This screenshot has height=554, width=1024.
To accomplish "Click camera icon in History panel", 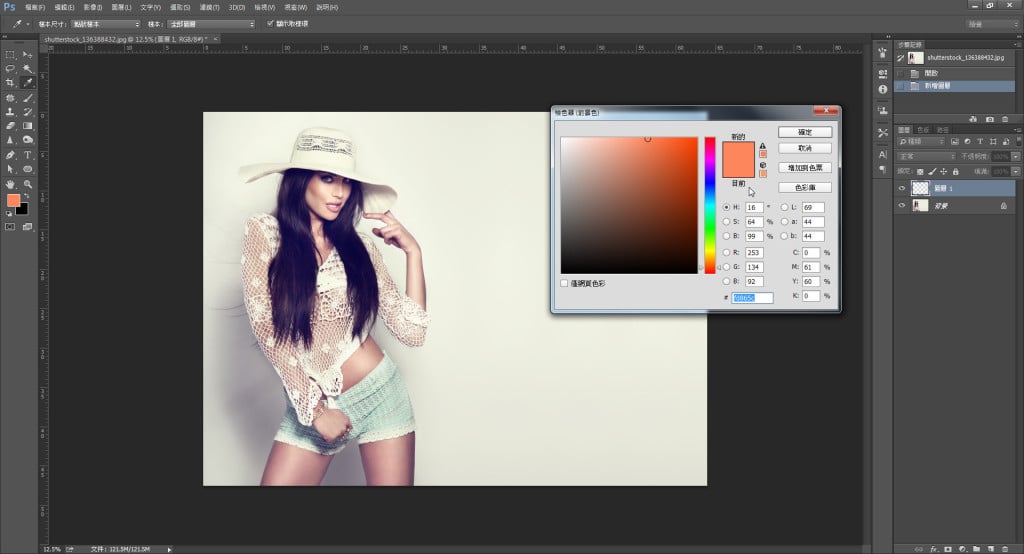I will 989,119.
